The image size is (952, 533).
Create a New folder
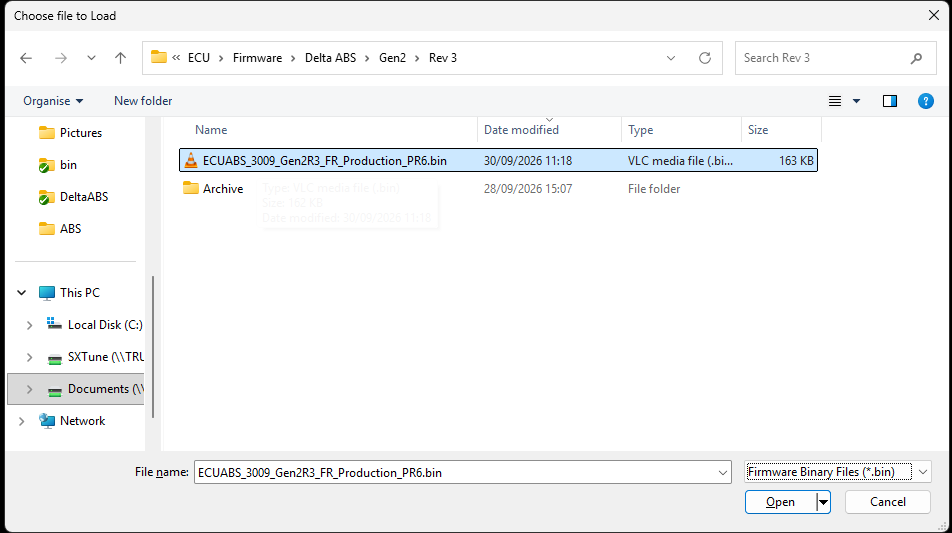143,101
